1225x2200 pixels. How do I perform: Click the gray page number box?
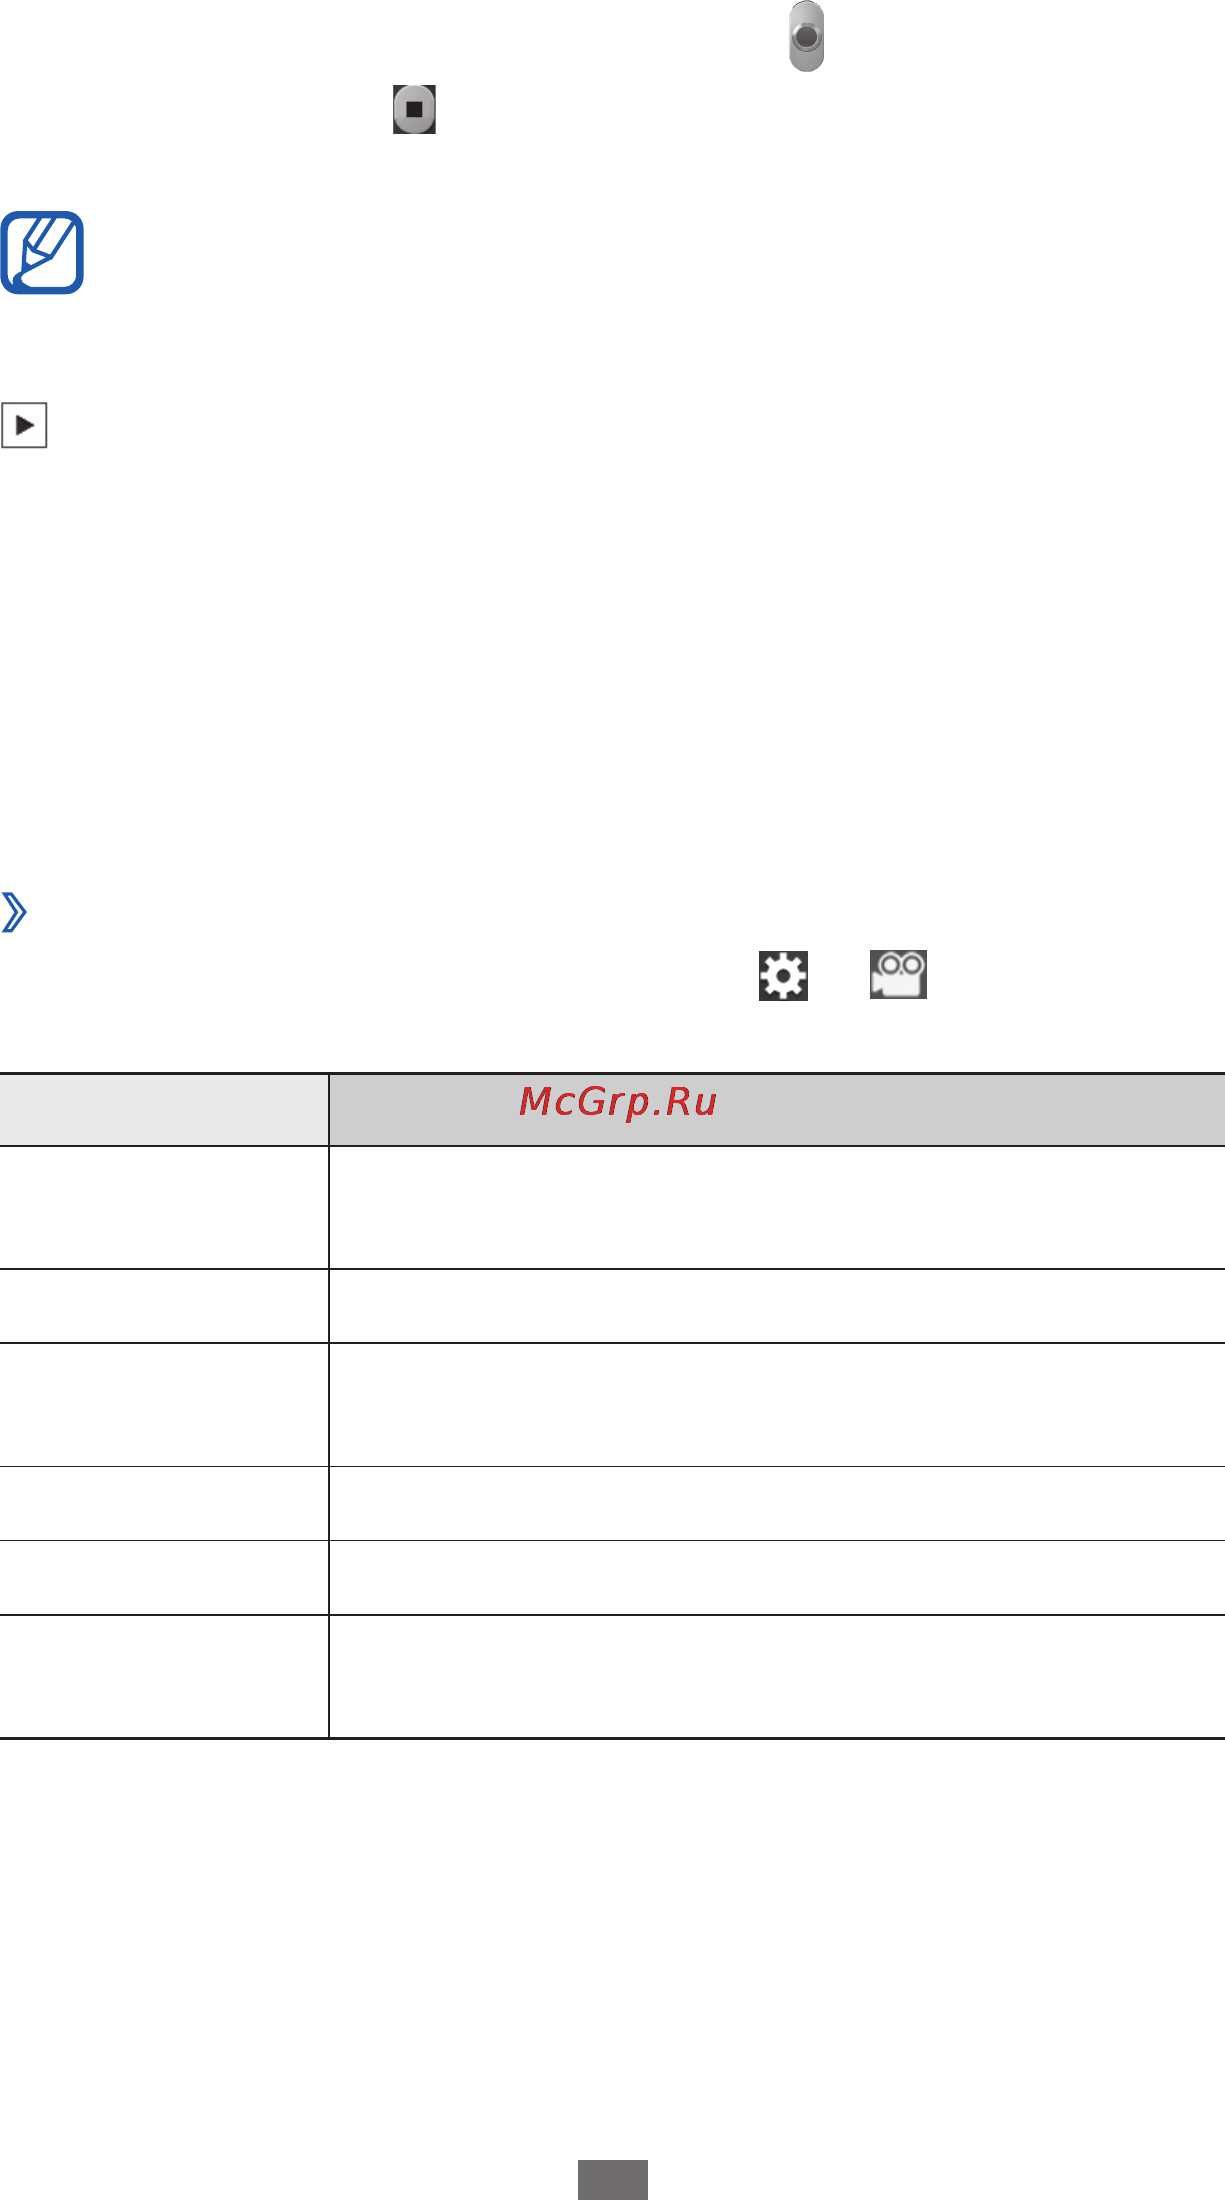point(613,2180)
